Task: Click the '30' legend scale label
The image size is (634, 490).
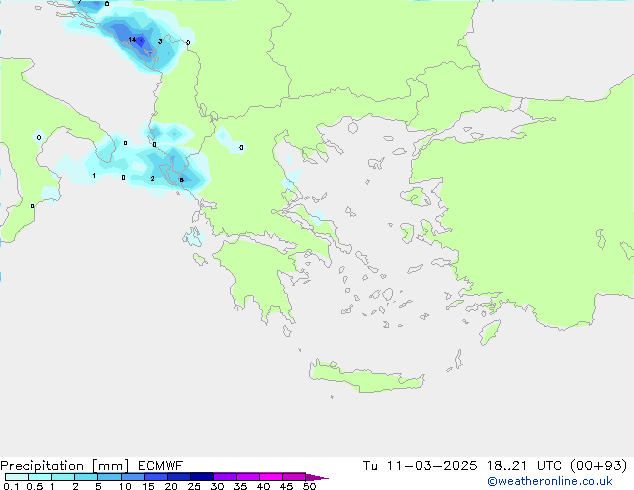Action: pyautogui.click(x=218, y=486)
